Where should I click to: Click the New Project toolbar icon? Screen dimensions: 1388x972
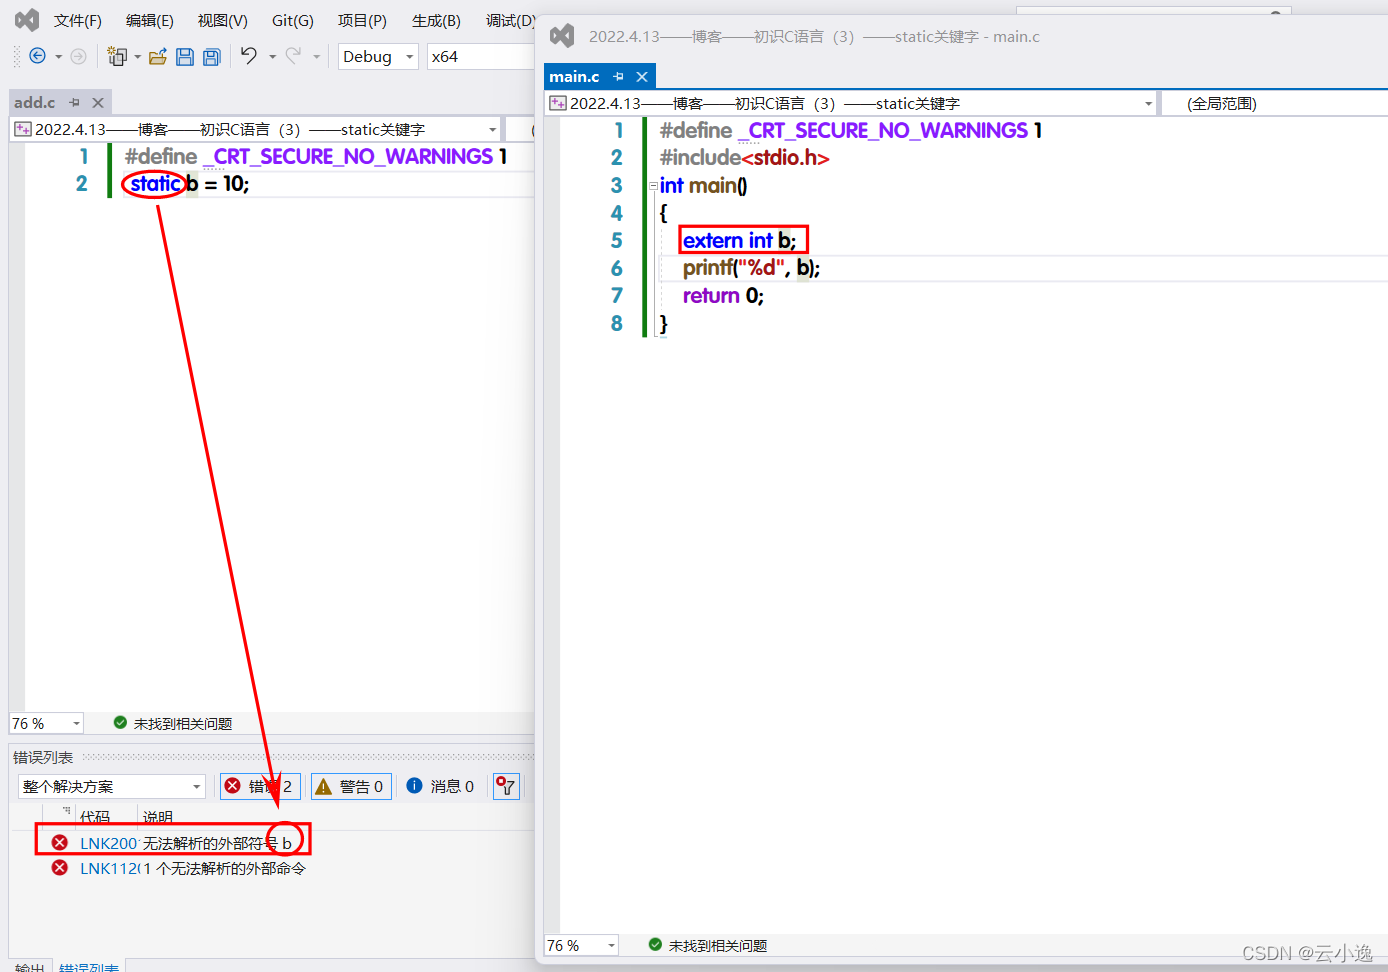[x=118, y=56]
